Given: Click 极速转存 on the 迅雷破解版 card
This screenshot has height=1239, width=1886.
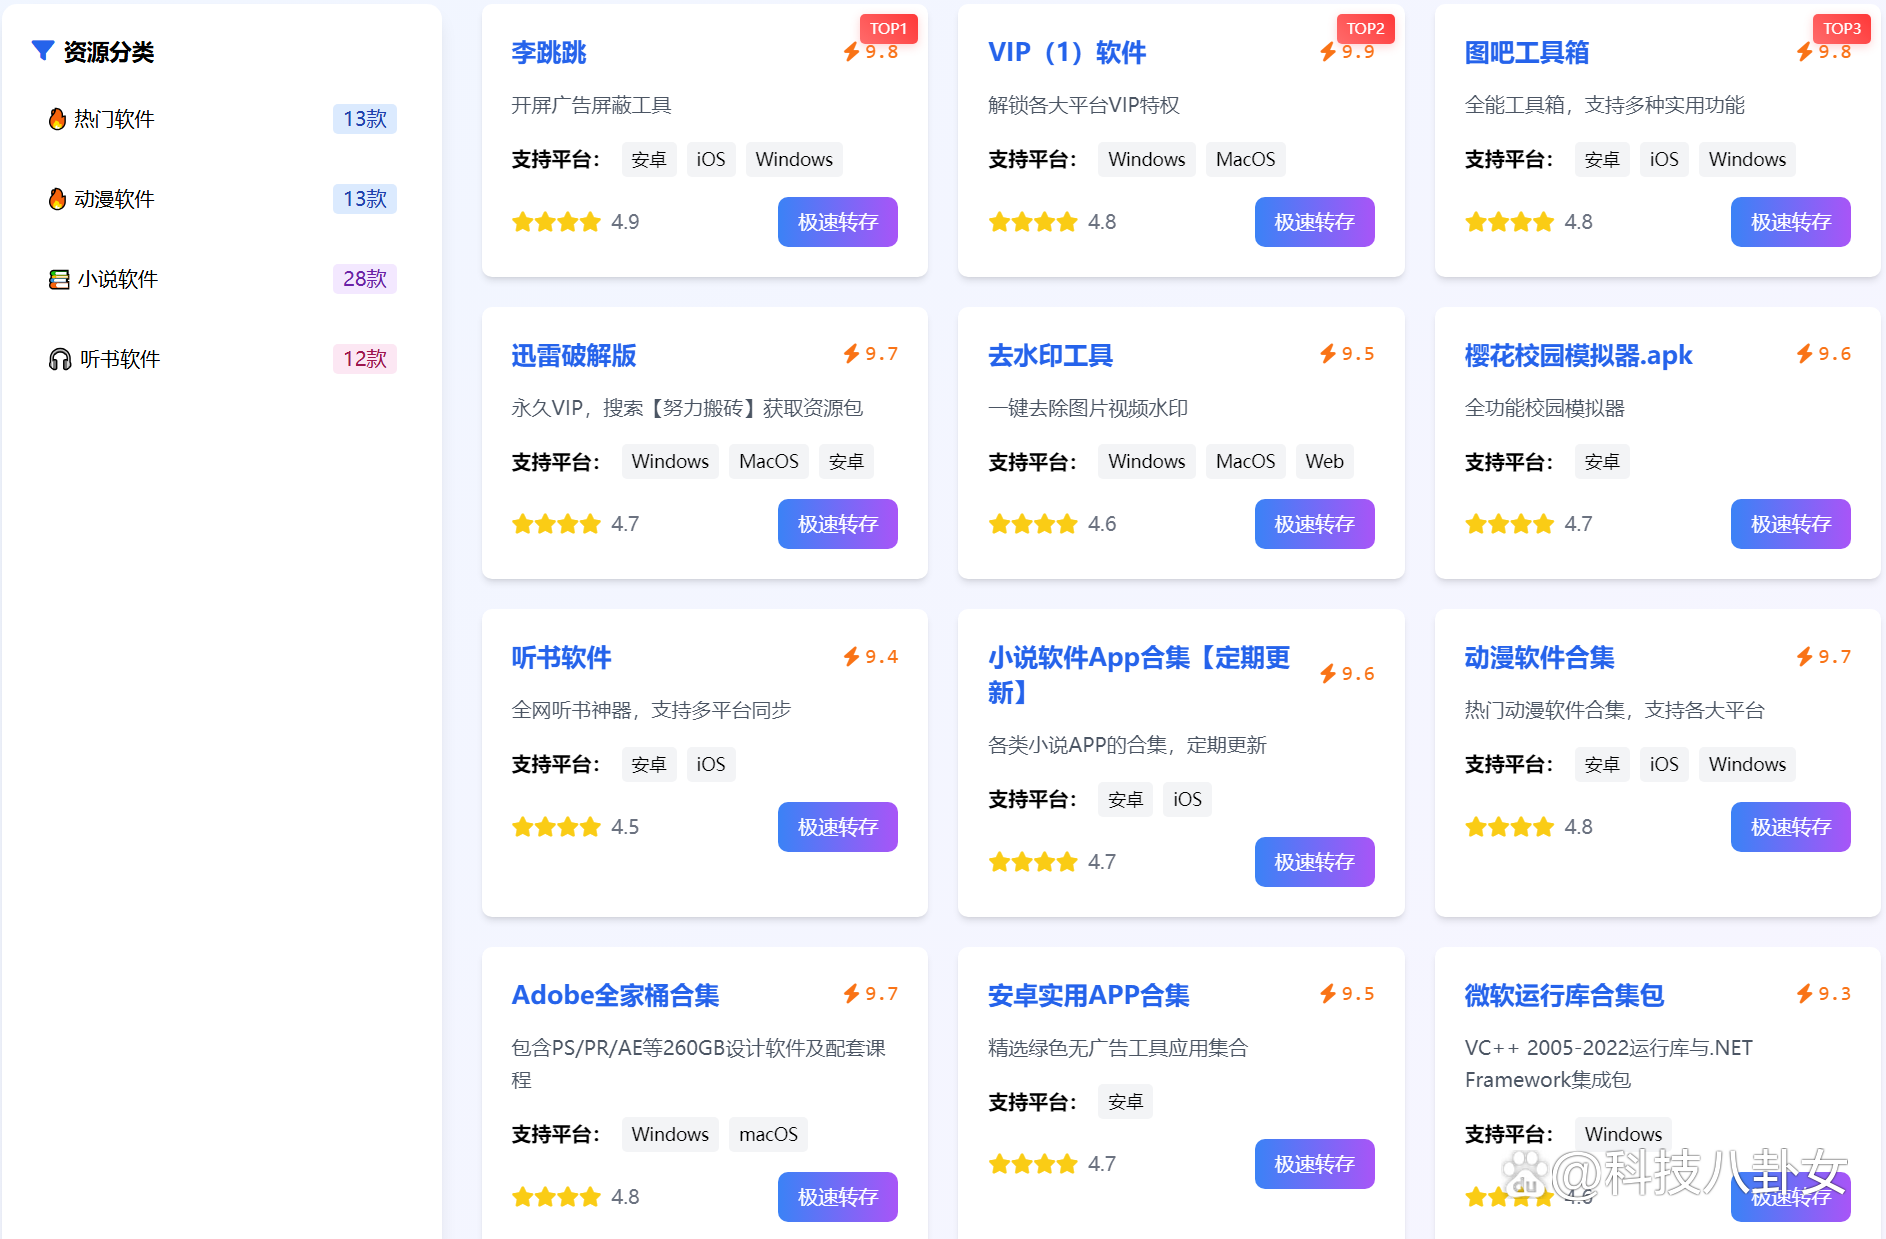Looking at the screenshot, I should (x=837, y=523).
